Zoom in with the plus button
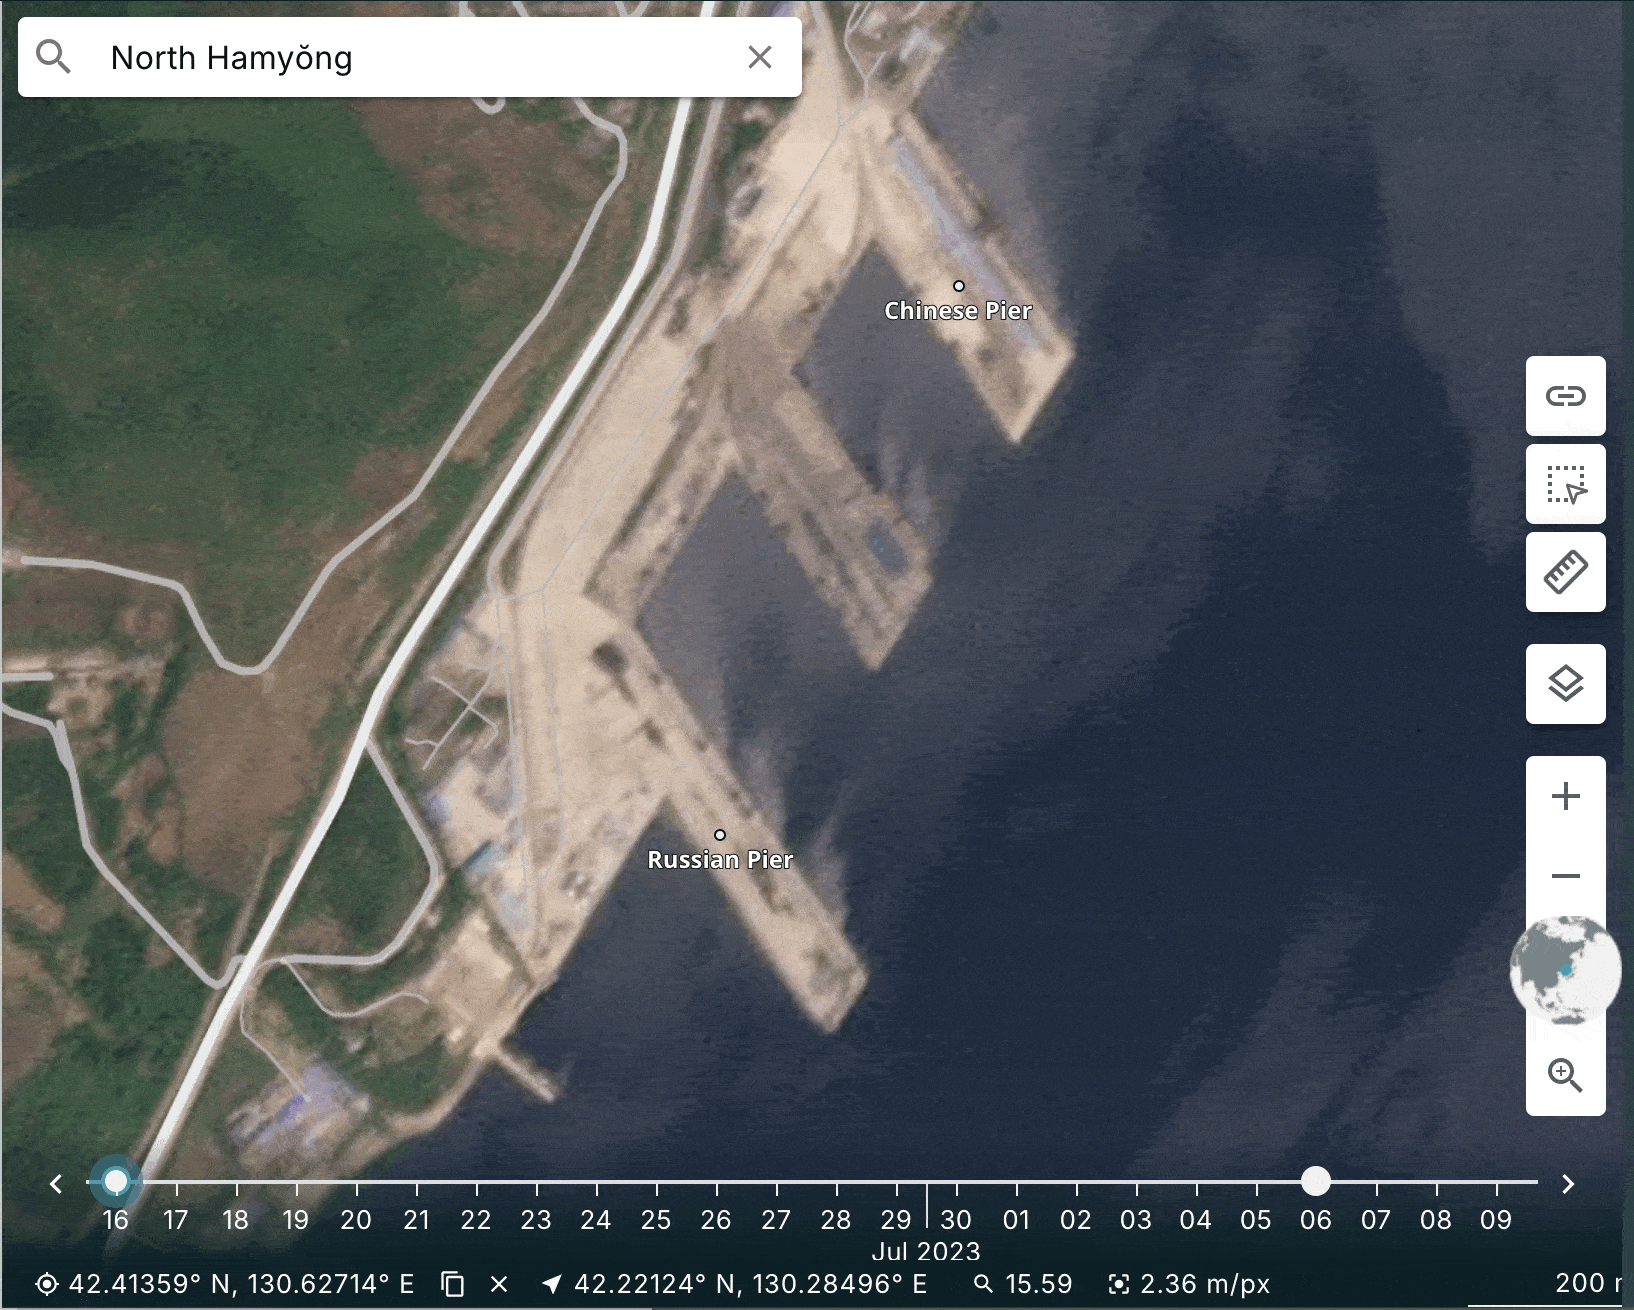Screen dimensions: 1634x1310 pos(1566,796)
